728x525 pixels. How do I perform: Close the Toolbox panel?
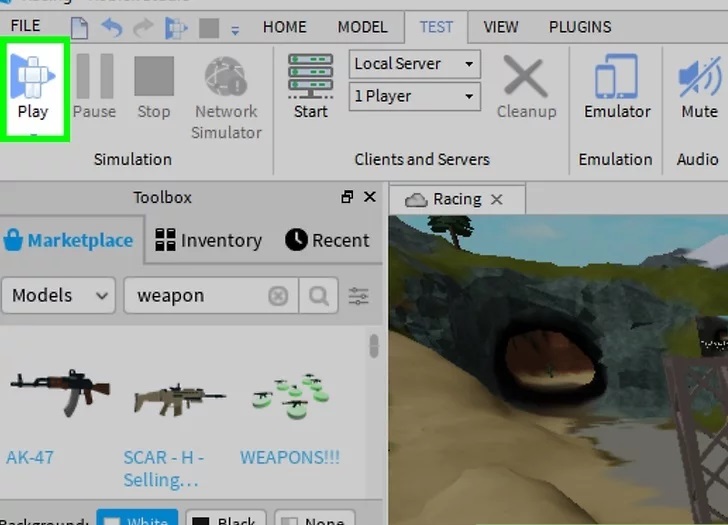(x=370, y=197)
